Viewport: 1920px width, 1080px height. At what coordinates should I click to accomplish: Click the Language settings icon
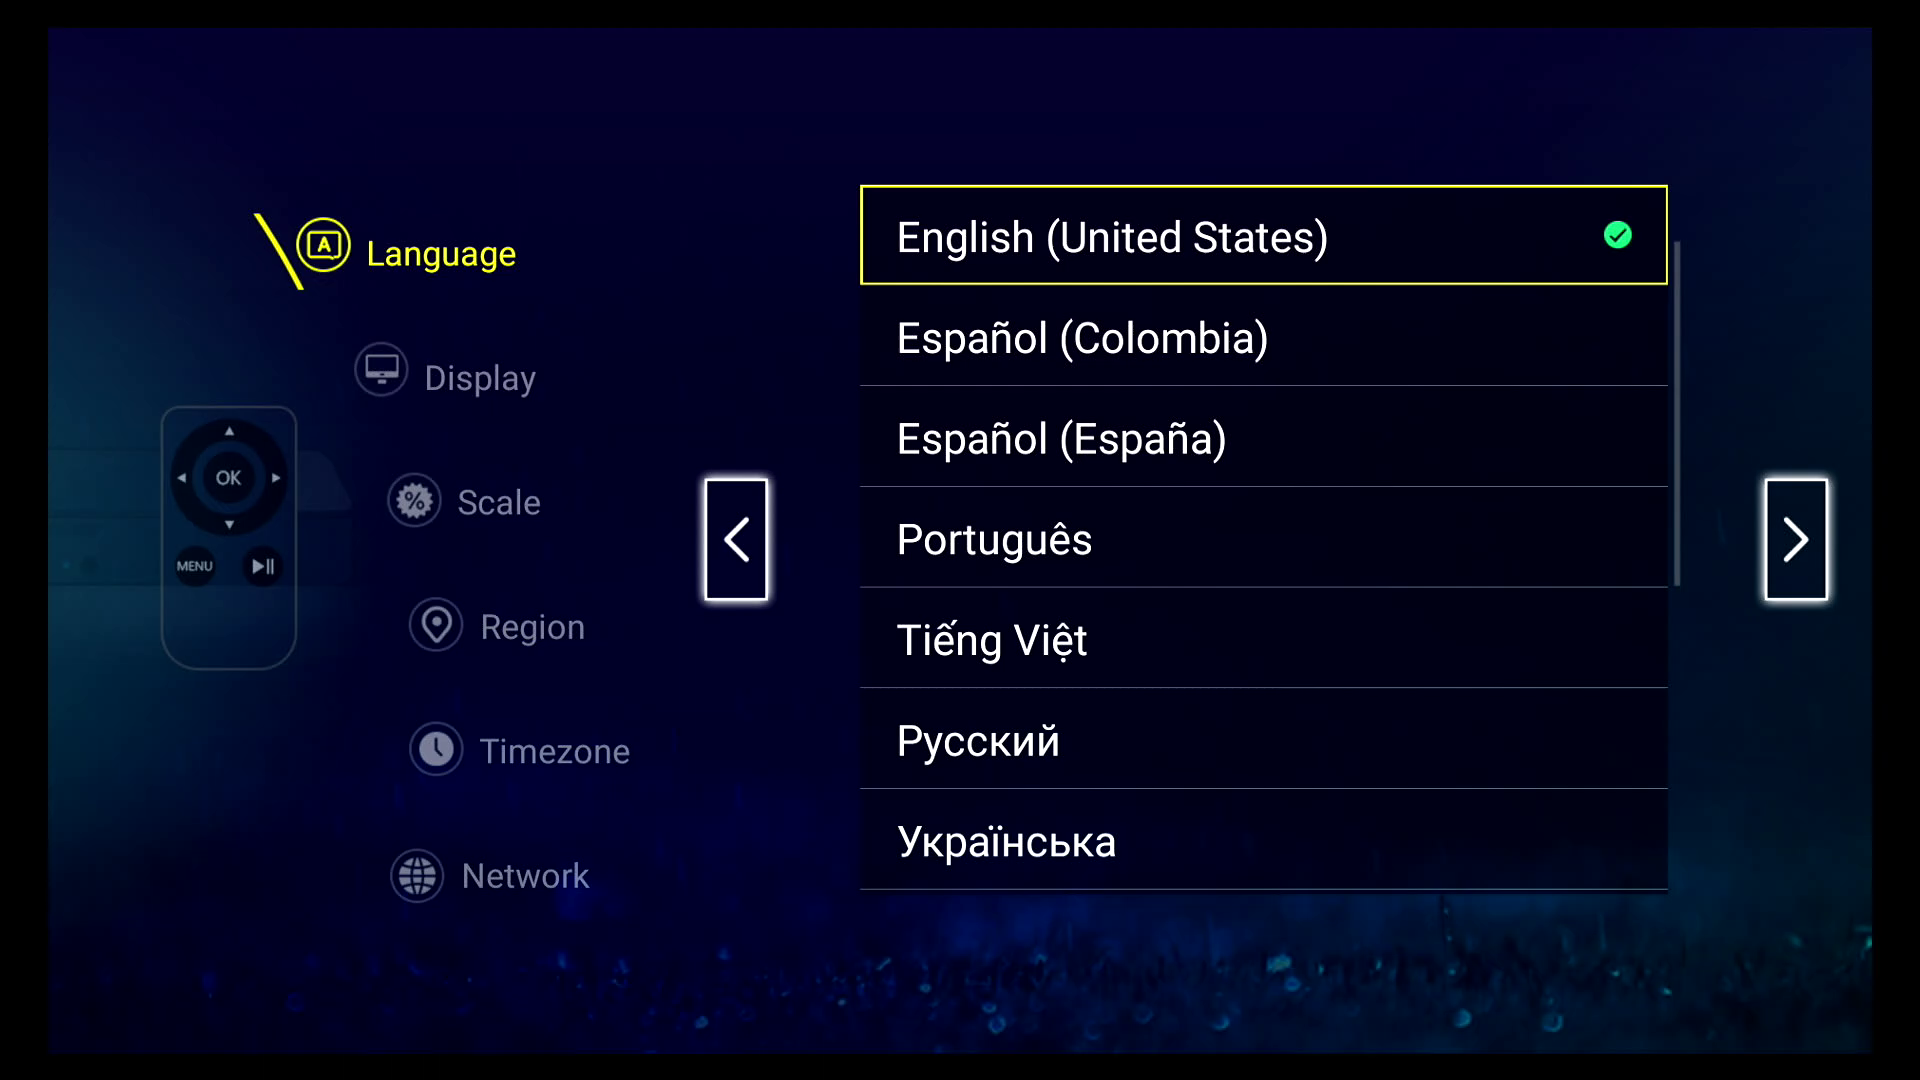coord(323,245)
